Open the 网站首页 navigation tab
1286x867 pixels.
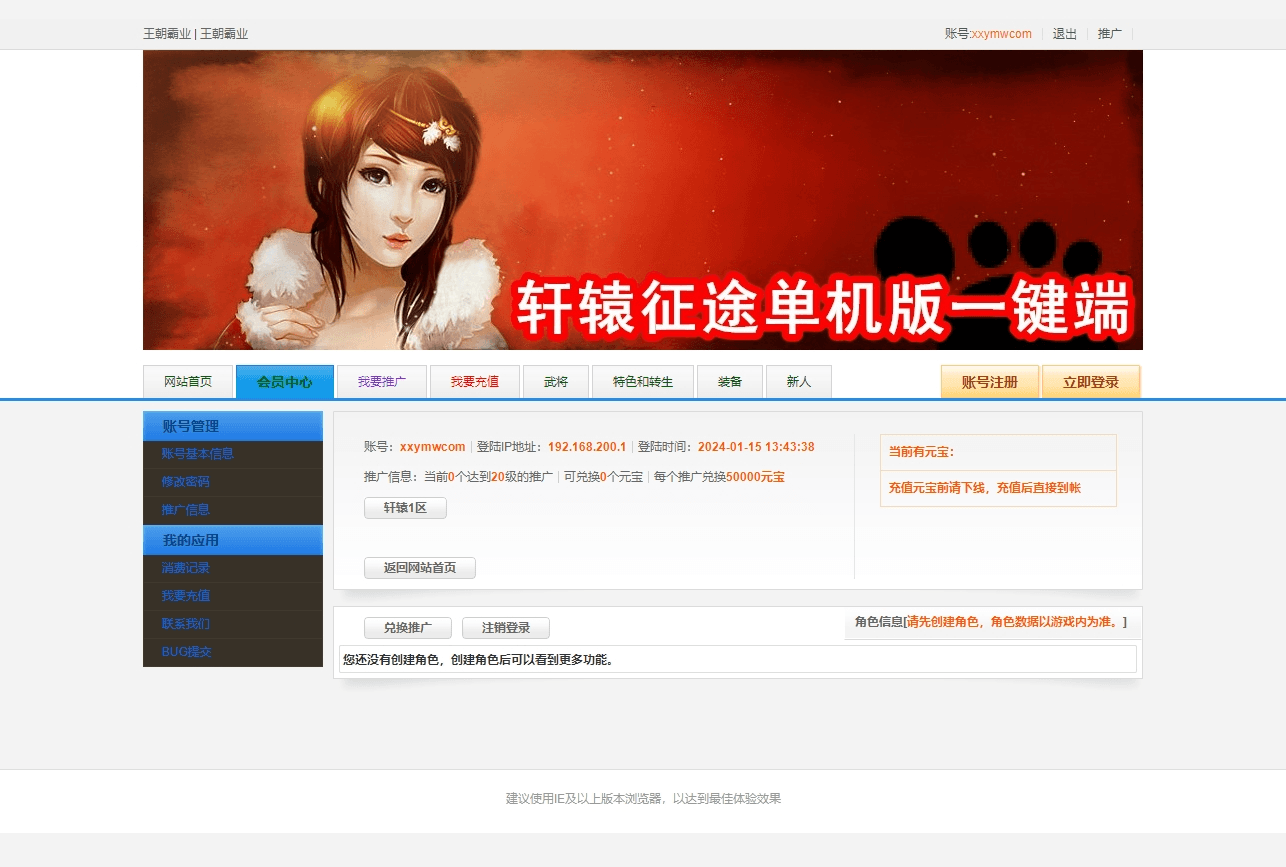[x=188, y=382]
